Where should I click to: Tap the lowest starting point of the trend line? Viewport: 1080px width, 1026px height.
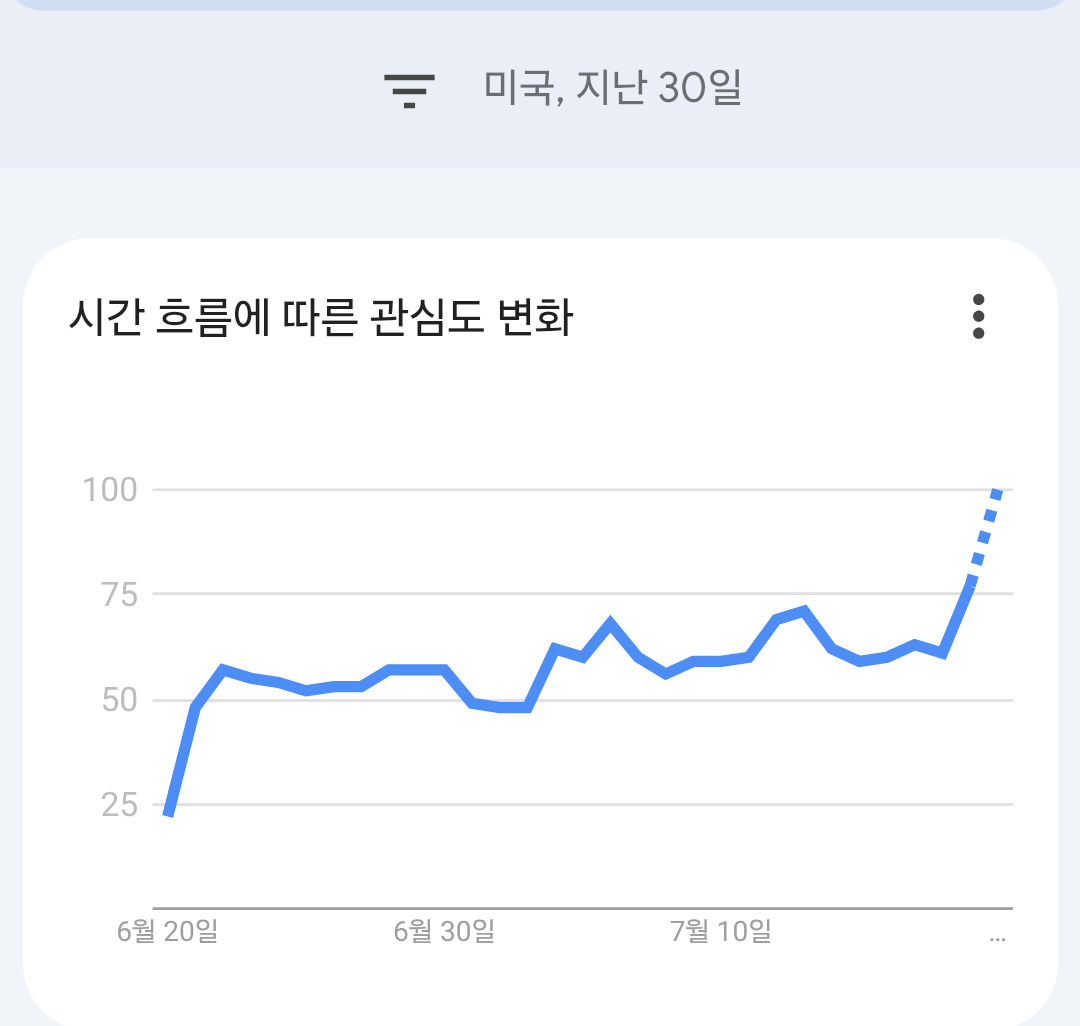pos(168,814)
